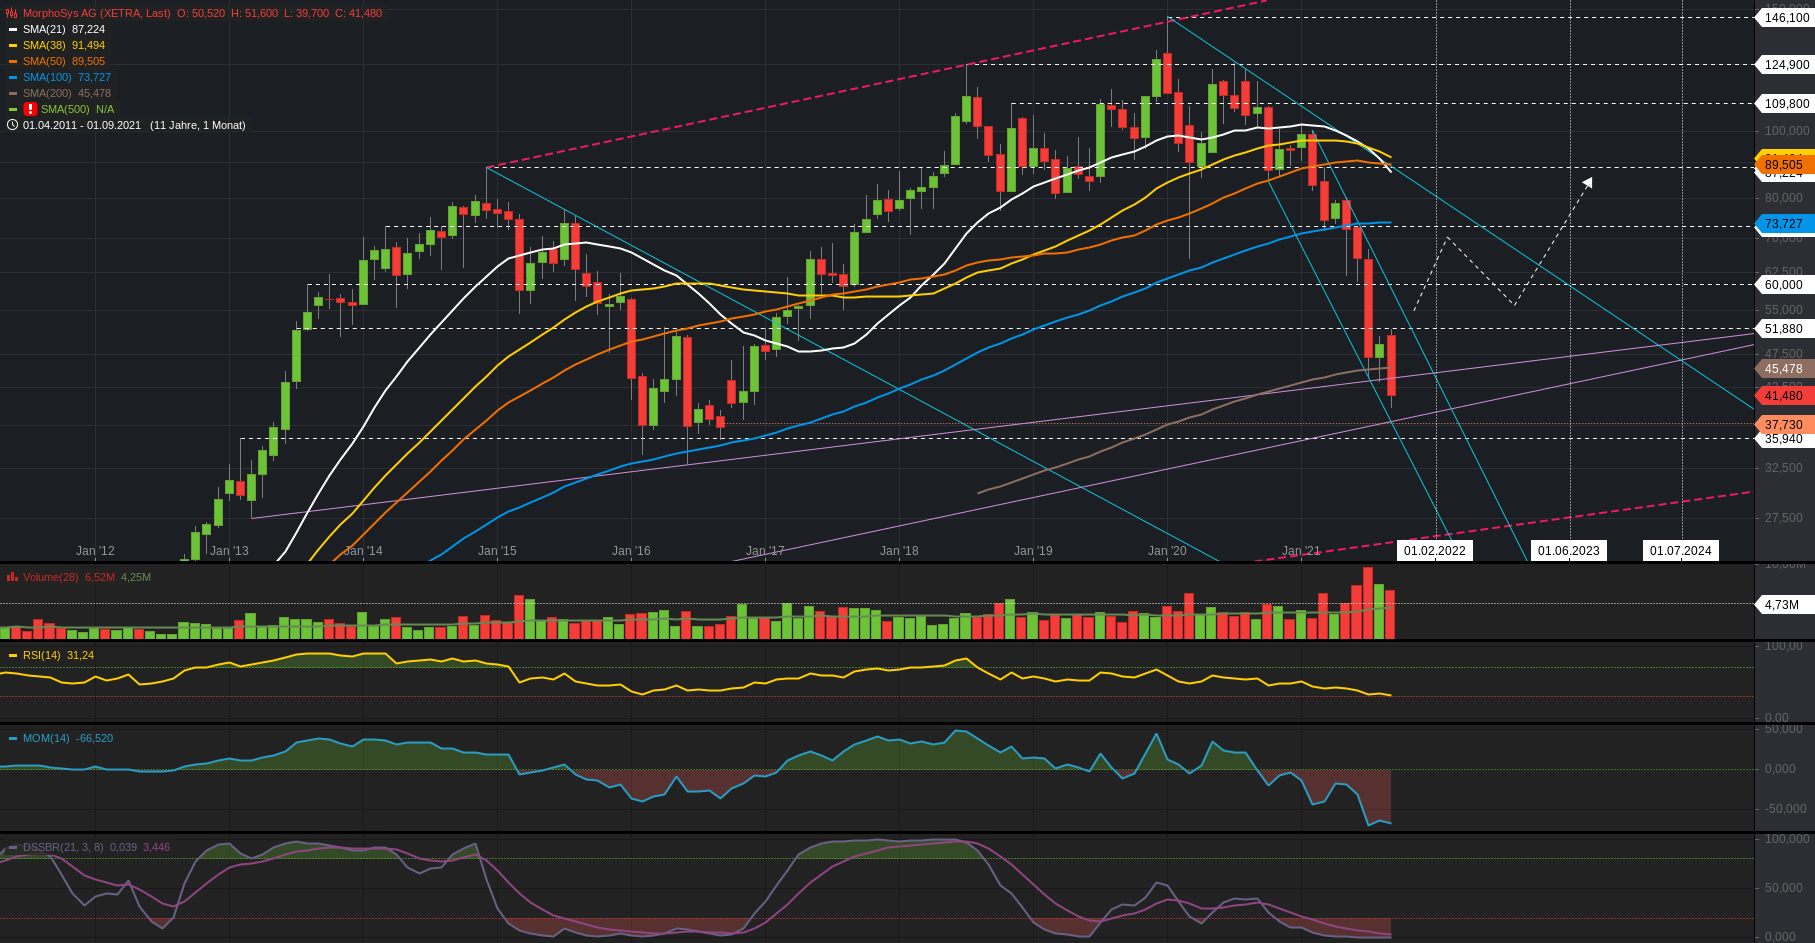Click the clock icon beside date range

click(x=12, y=125)
